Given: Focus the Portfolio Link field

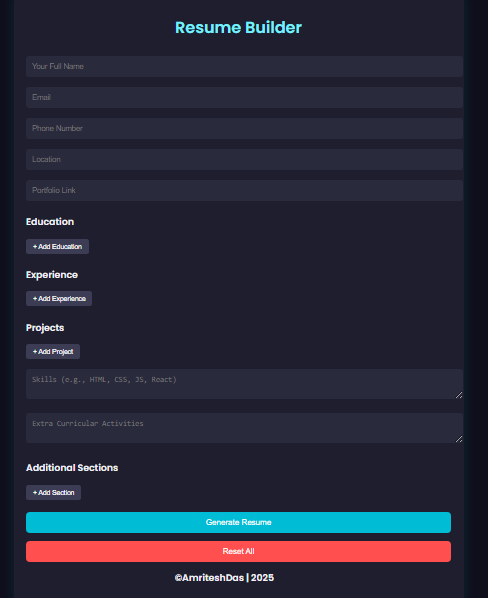Looking at the screenshot, I should click(244, 190).
